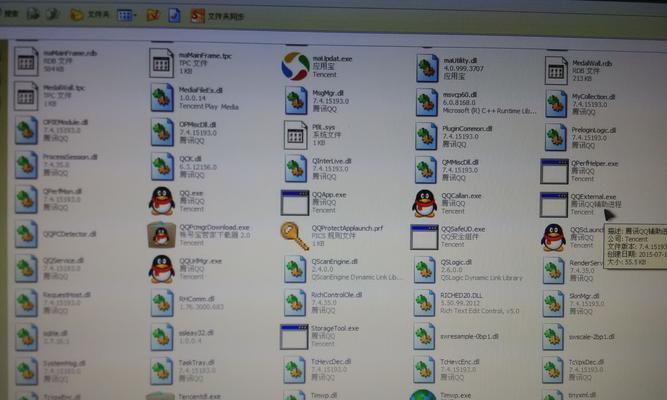
Task: Select the MsgMgr.dll file icon
Action: 296,100
